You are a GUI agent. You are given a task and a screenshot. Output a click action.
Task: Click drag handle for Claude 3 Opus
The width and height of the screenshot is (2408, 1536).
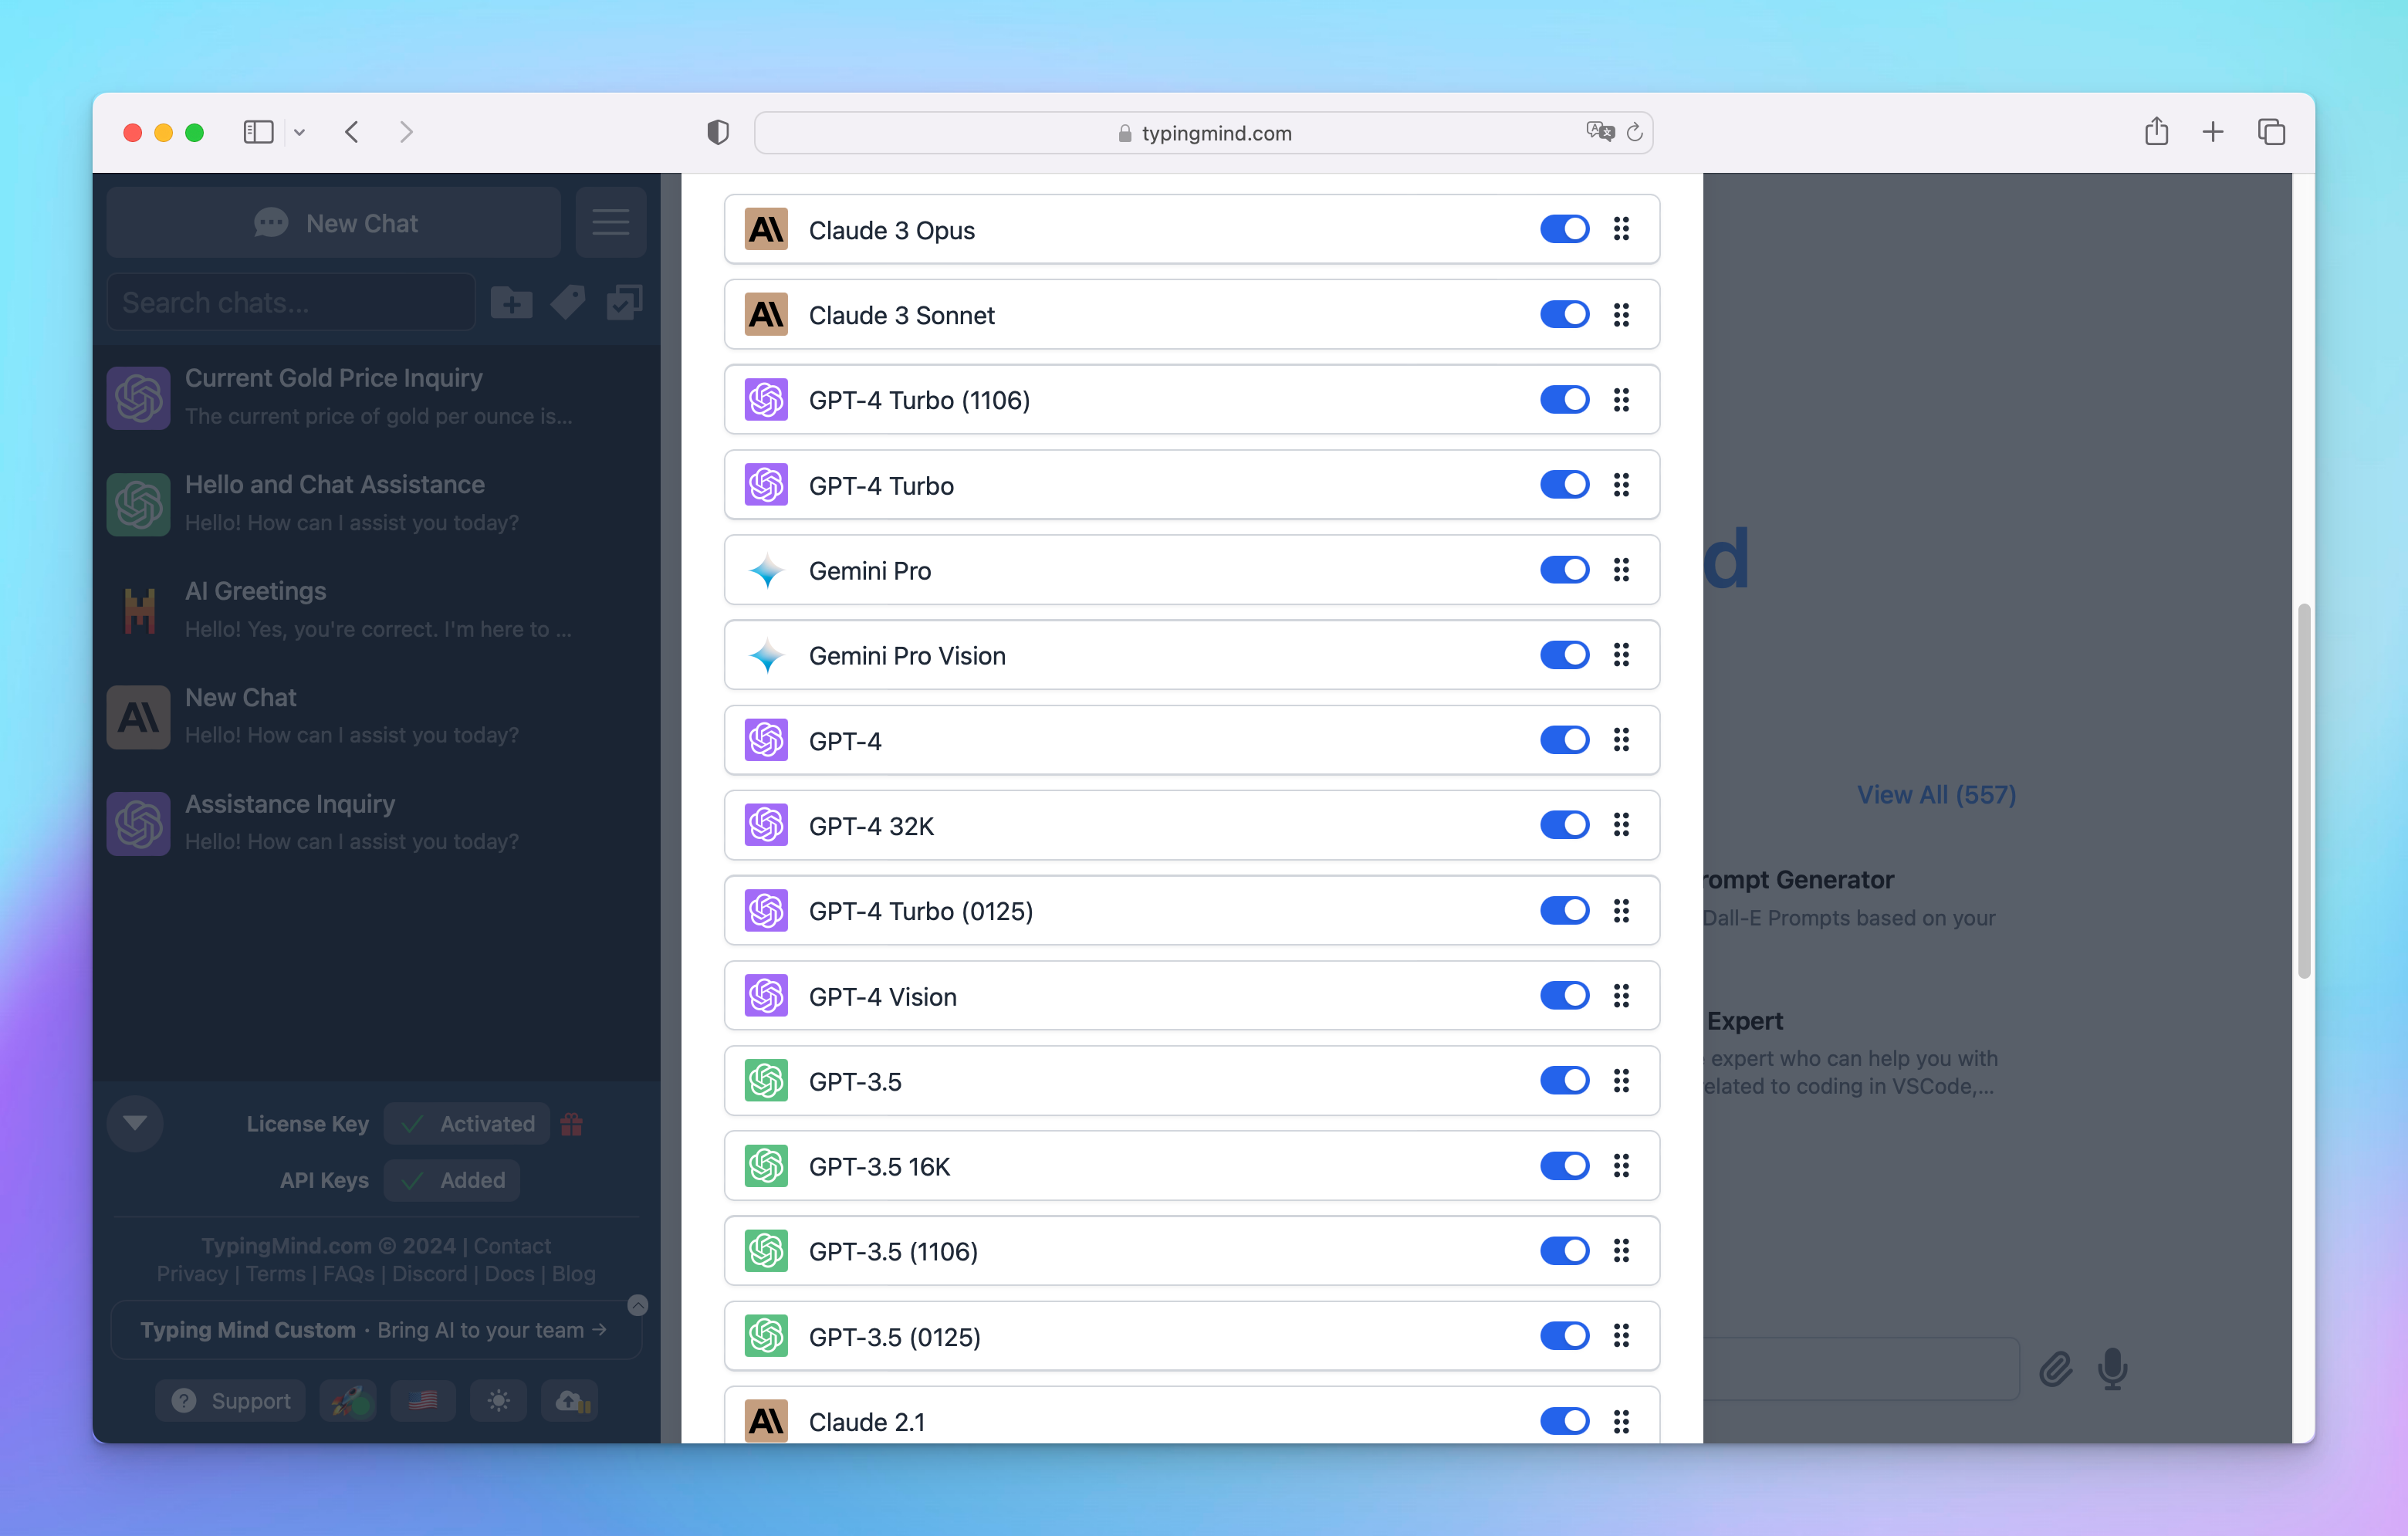(x=1621, y=230)
